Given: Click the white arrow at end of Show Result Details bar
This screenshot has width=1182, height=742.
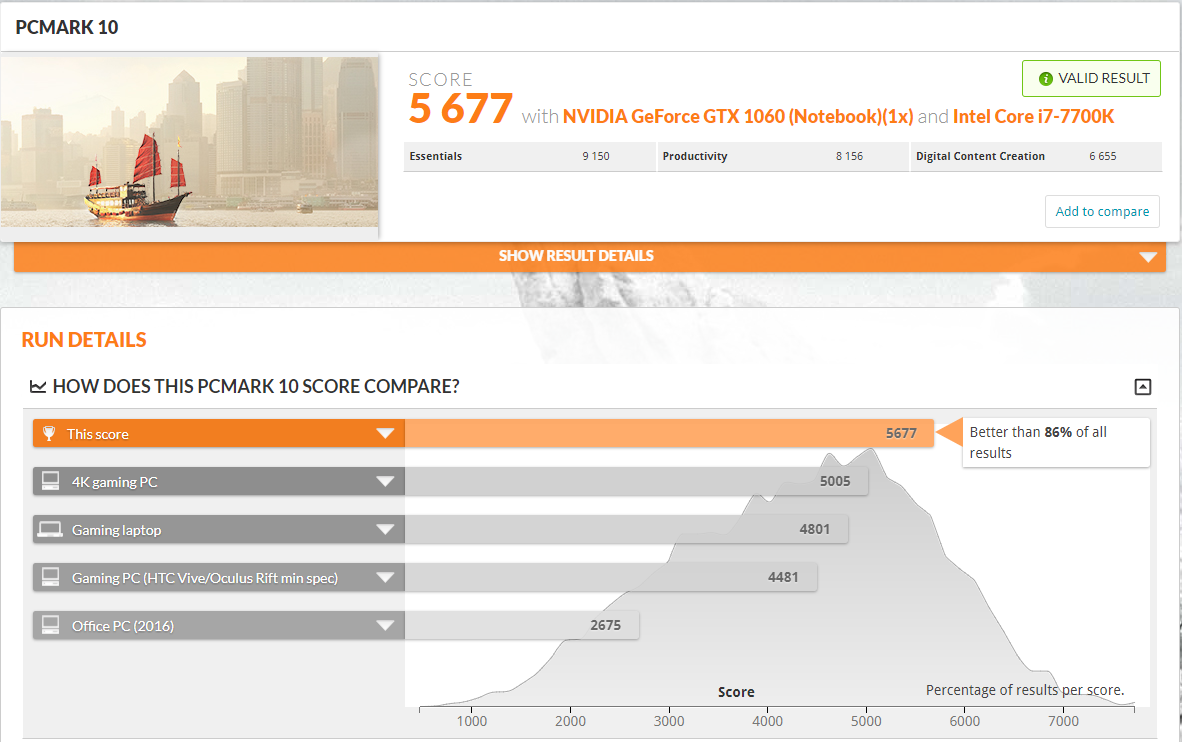Looking at the screenshot, I should [x=1147, y=257].
